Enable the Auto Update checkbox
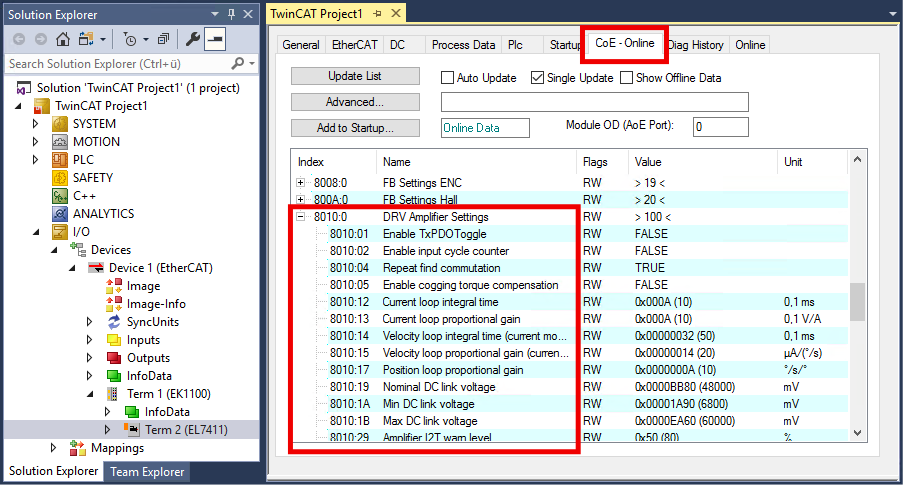 (x=447, y=77)
